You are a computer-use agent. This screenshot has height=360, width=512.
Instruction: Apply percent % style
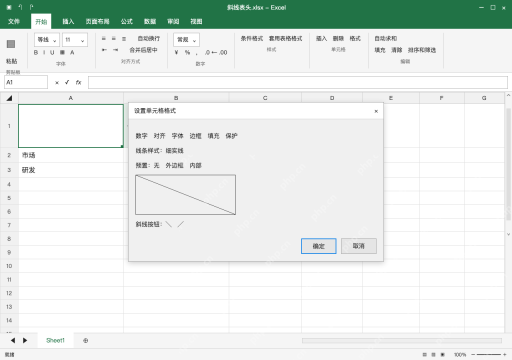(x=187, y=52)
